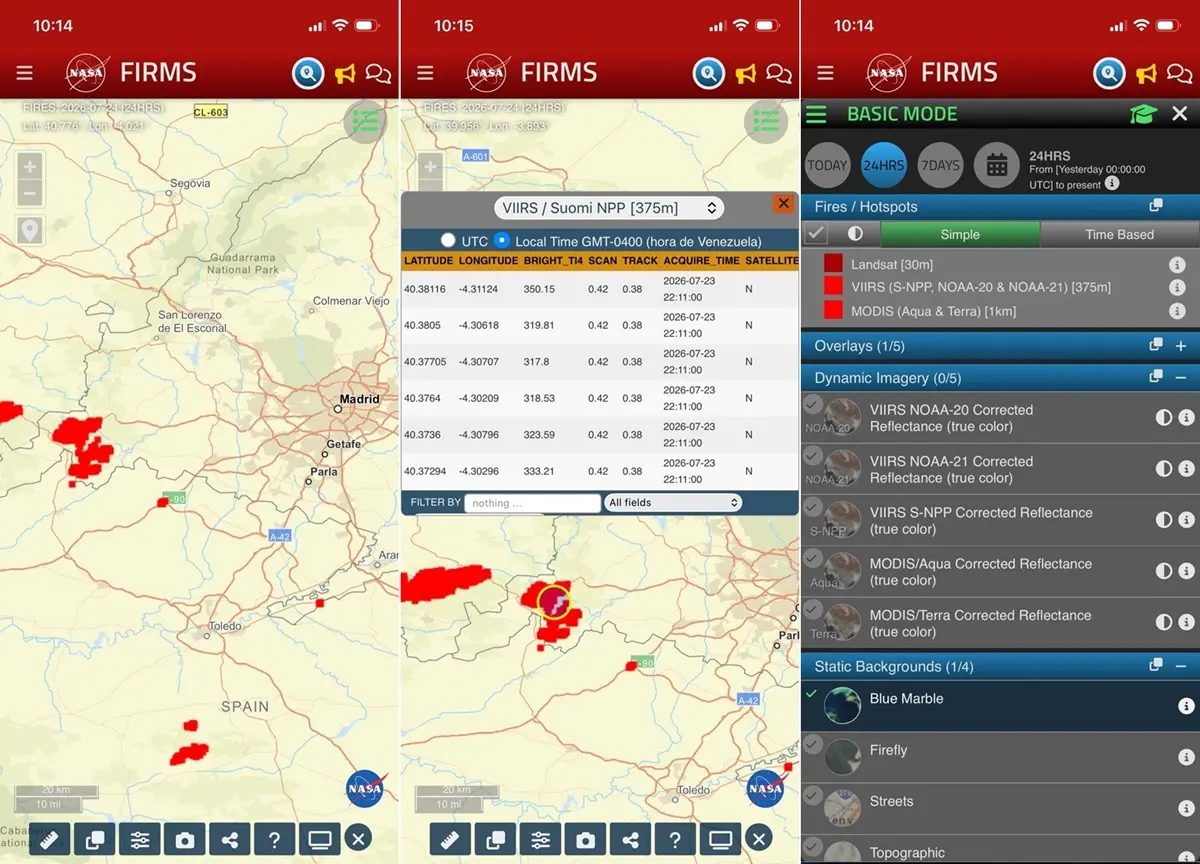Open the help question mark in left screen toolbar
The height and width of the screenshot is (864, 1200).
point(275,839)
